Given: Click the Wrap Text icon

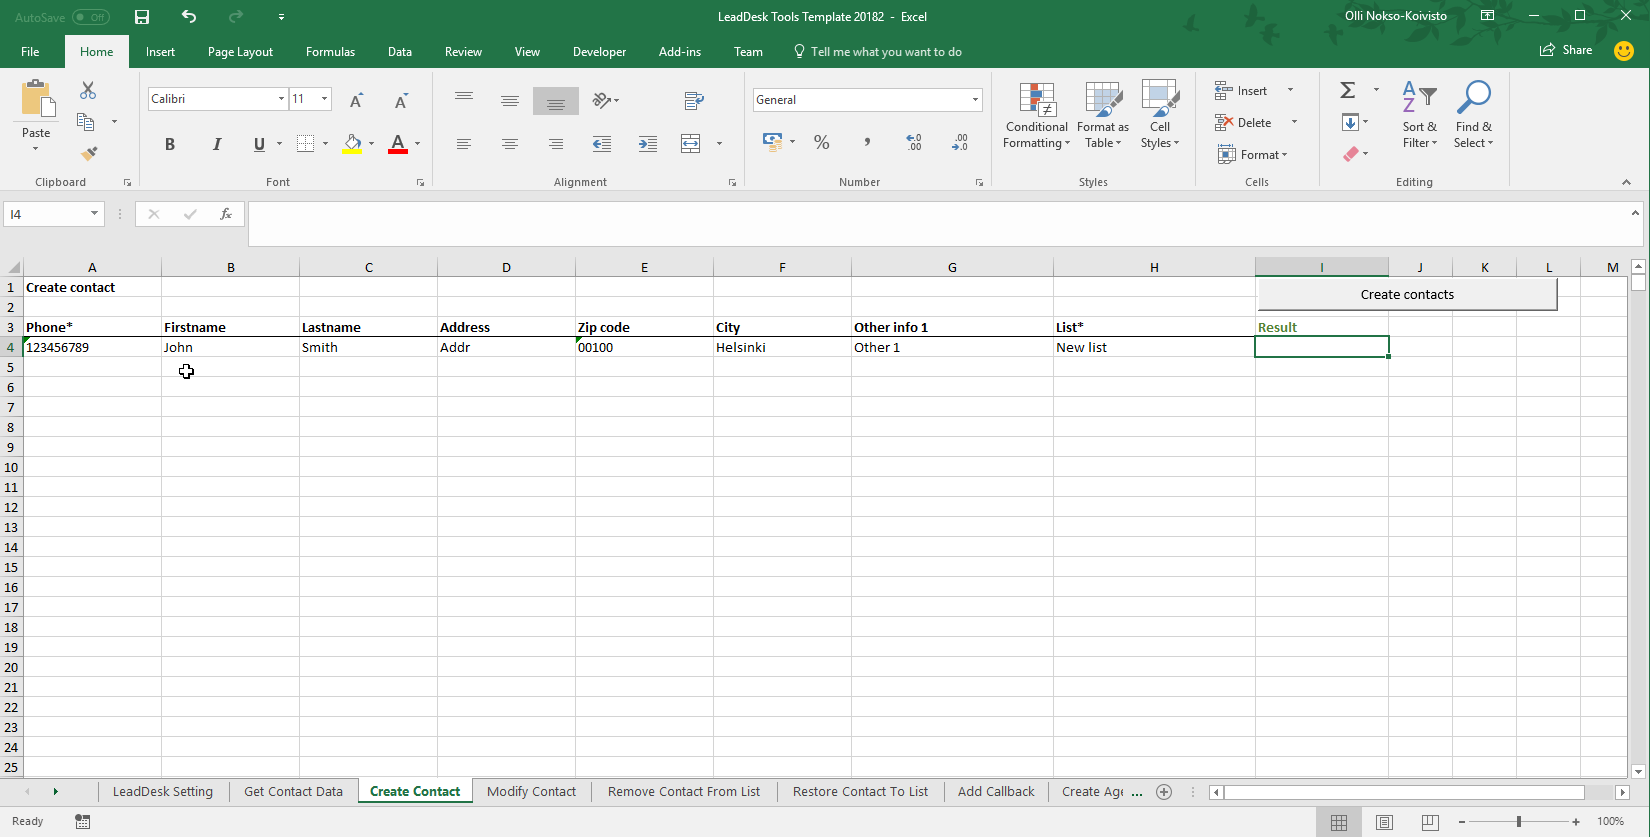Looking at the screenshot, I should click(694, 100).
